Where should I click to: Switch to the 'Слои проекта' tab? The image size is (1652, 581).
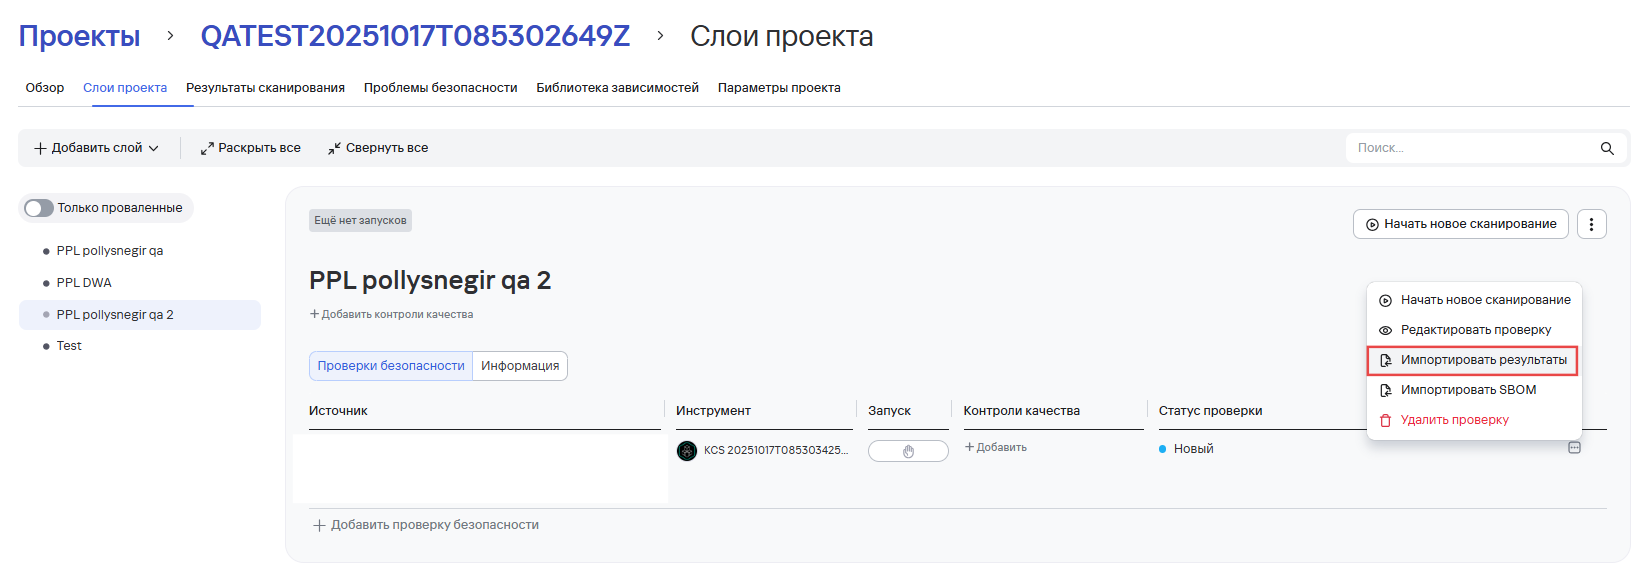coord(125,88)
